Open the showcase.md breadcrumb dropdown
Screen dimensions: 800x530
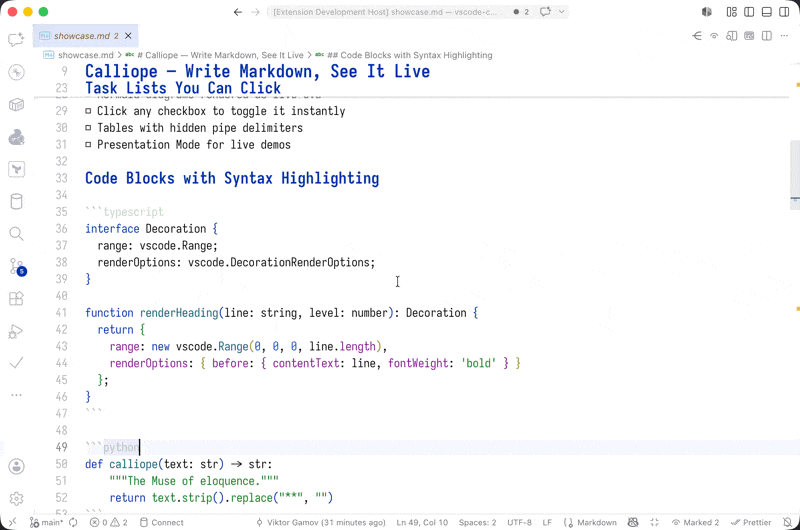click(x=79, y=55)
